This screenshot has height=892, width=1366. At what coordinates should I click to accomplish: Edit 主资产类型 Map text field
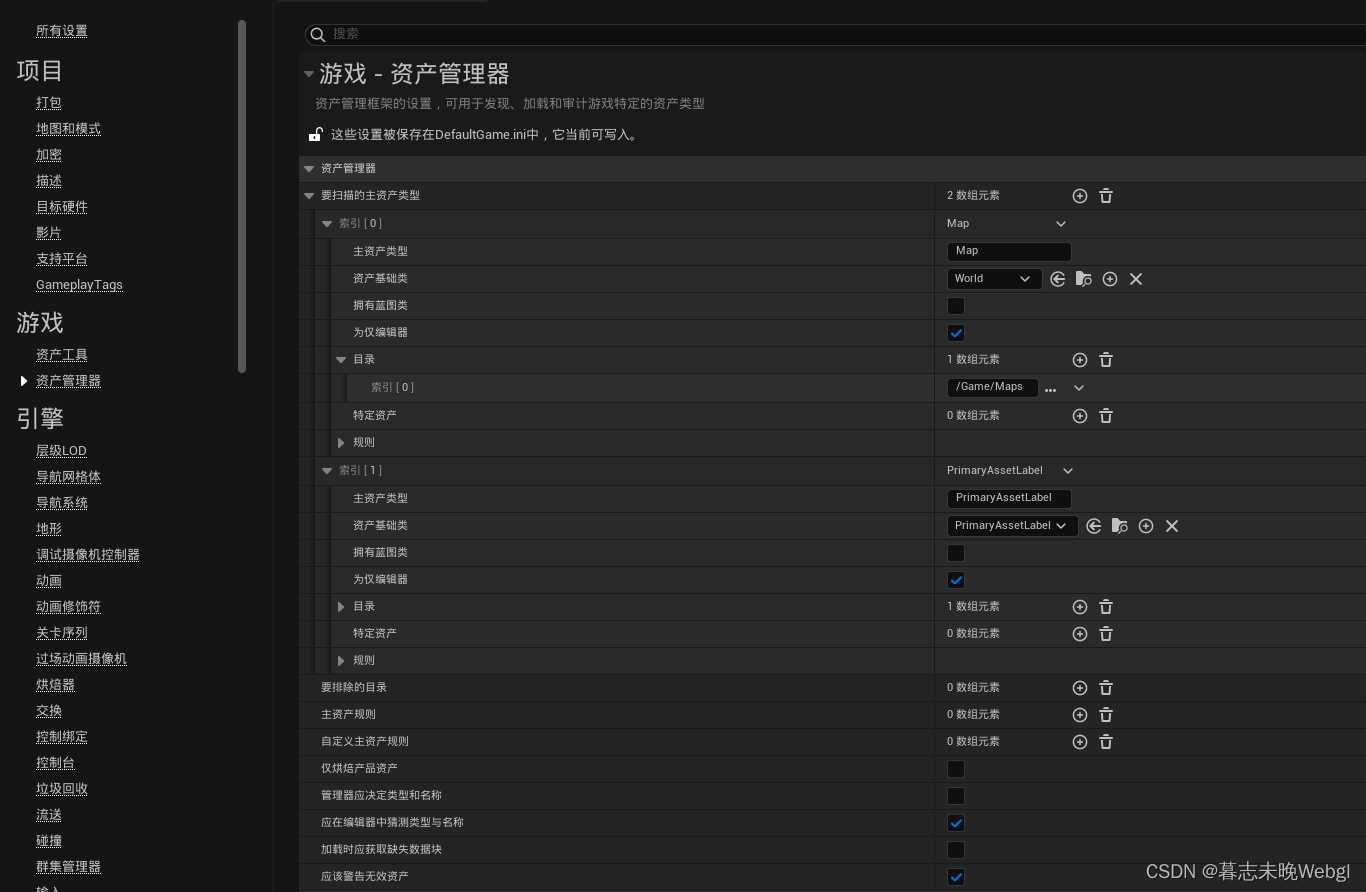pos(1009,252)
